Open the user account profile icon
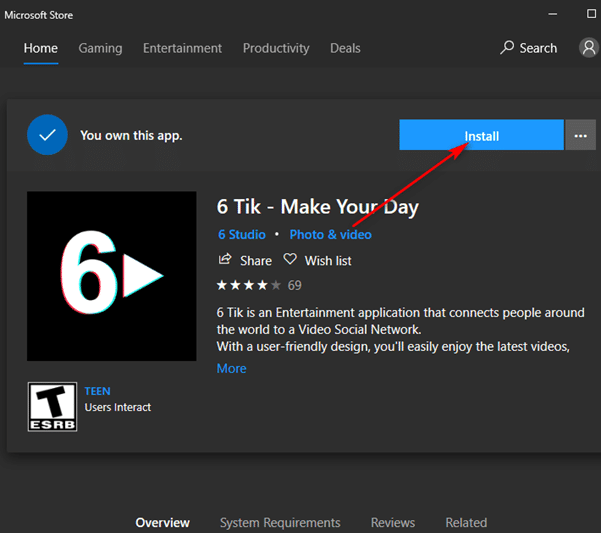 pyautogui.click(x=589, y=48)
